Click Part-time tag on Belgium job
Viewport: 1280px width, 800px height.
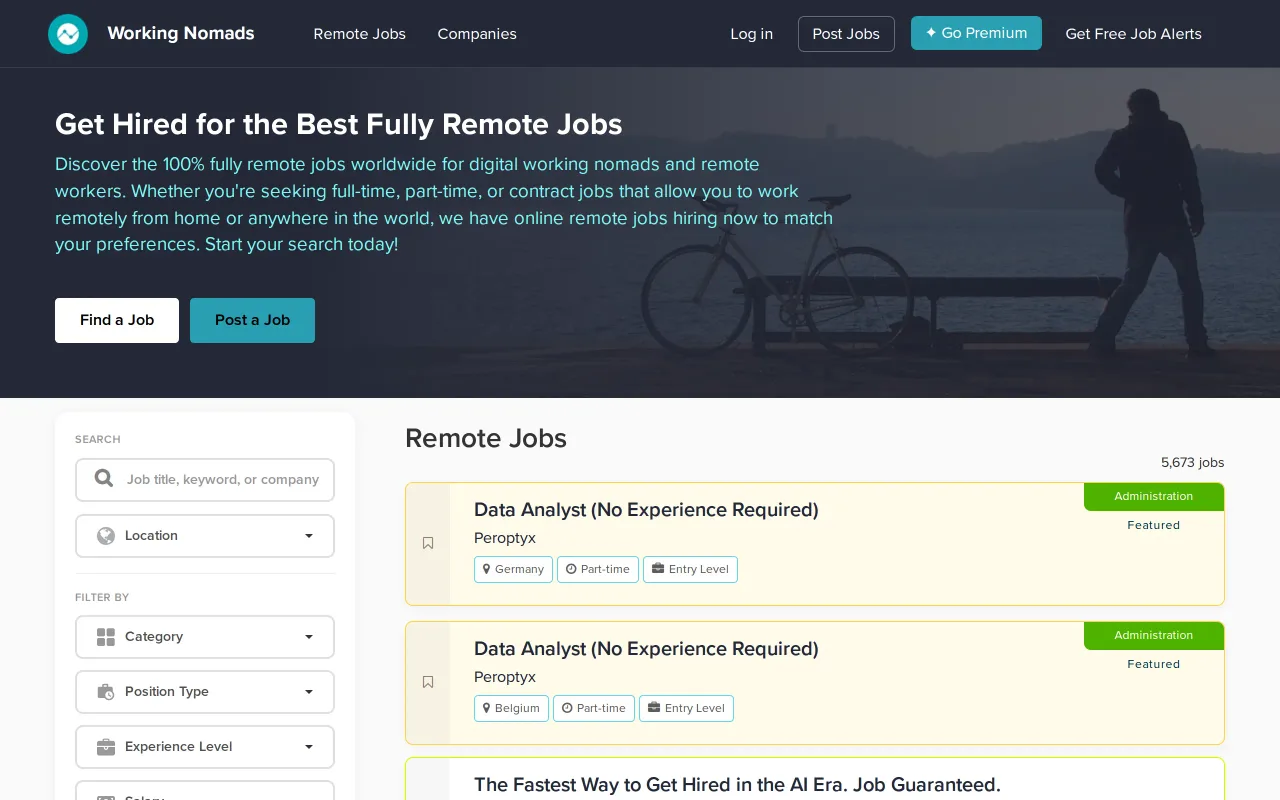(594, 708)
